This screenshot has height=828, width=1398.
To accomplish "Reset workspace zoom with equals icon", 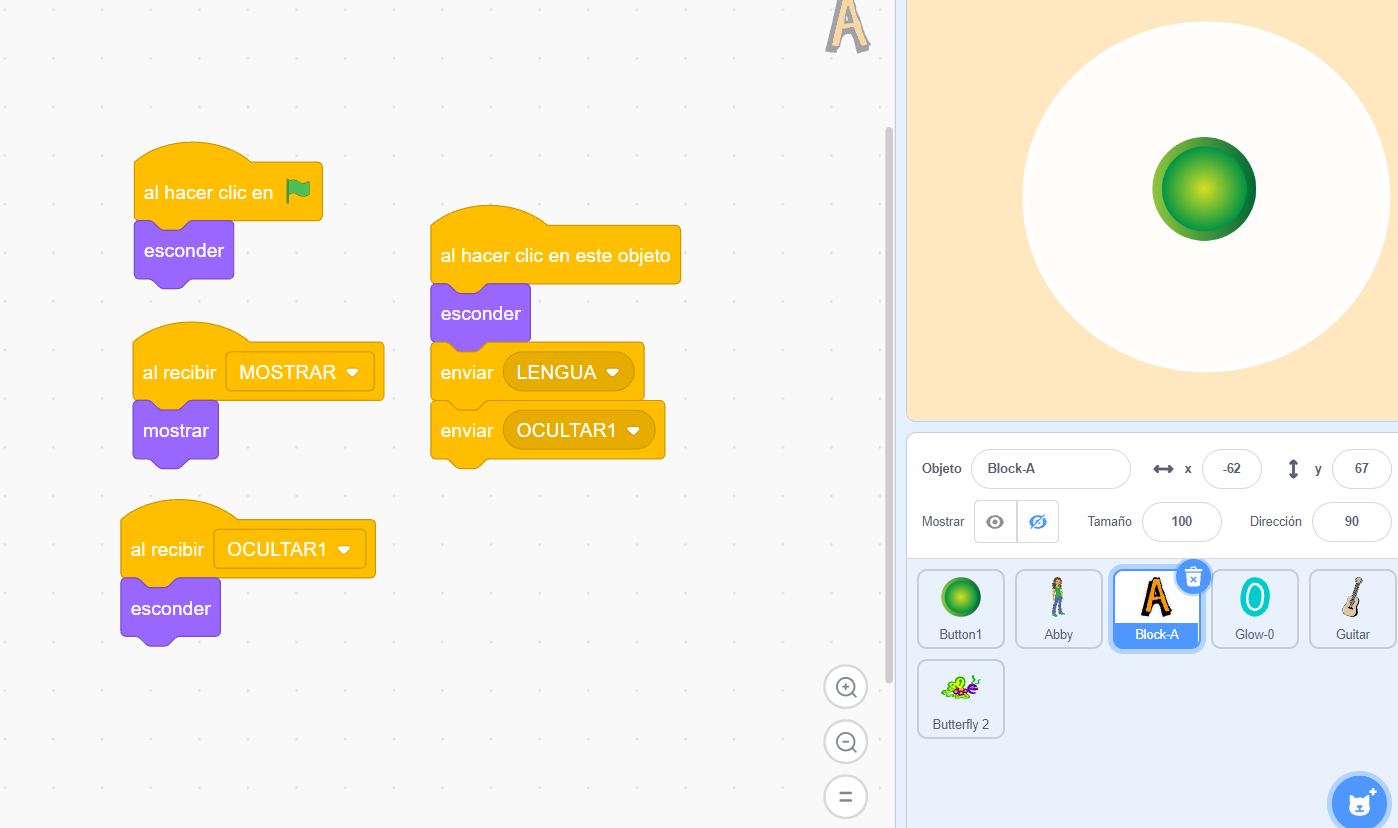I will tap(846, 797).
